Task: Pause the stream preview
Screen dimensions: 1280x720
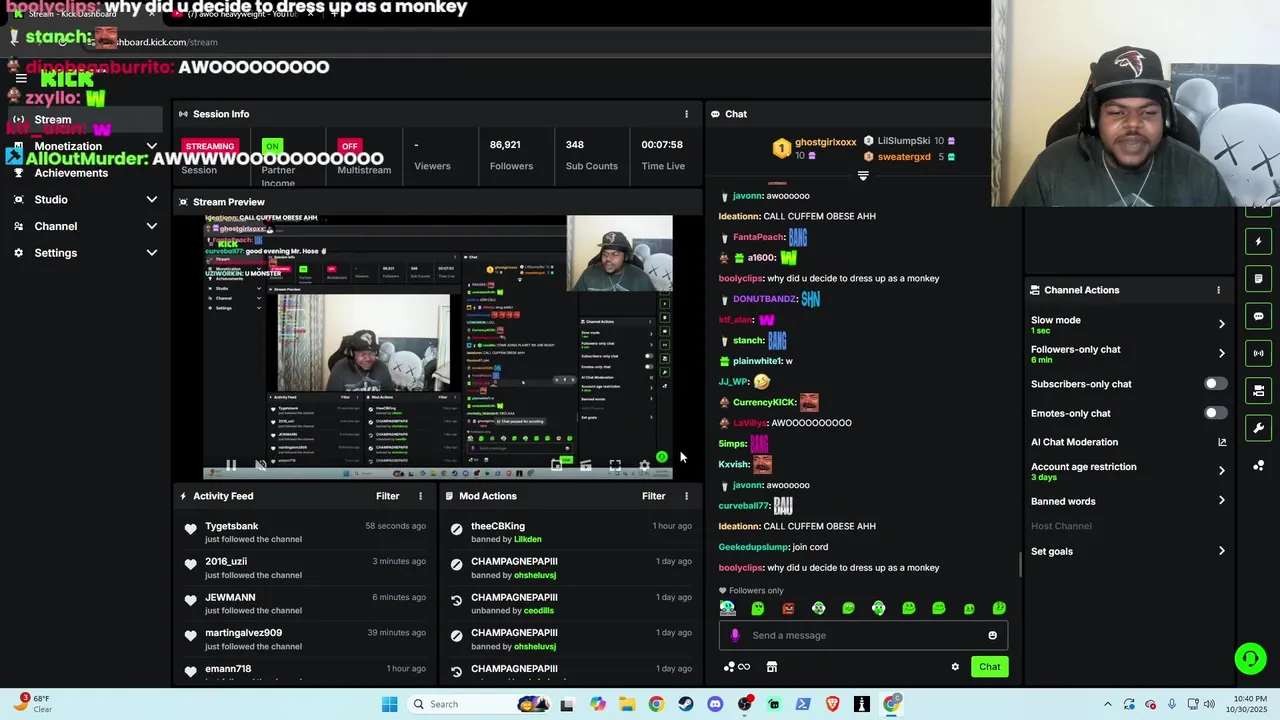Action: tap(231, 465)
